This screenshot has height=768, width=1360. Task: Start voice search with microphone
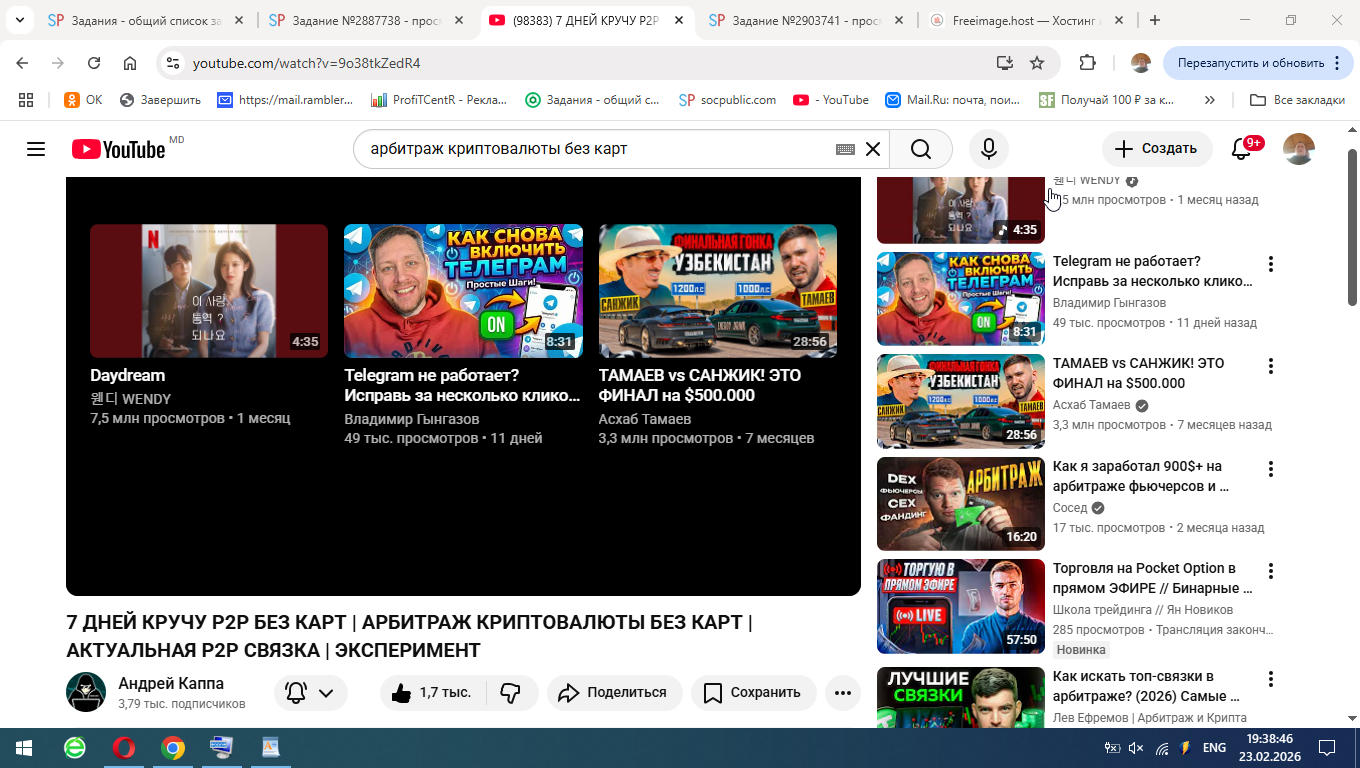(988, 149)
